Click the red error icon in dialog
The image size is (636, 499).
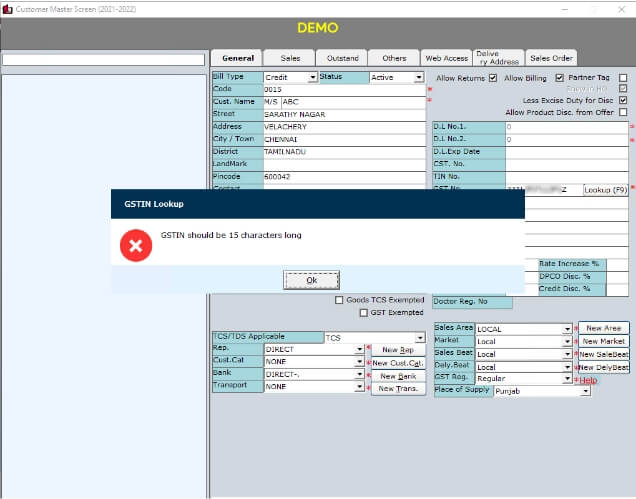136,245
